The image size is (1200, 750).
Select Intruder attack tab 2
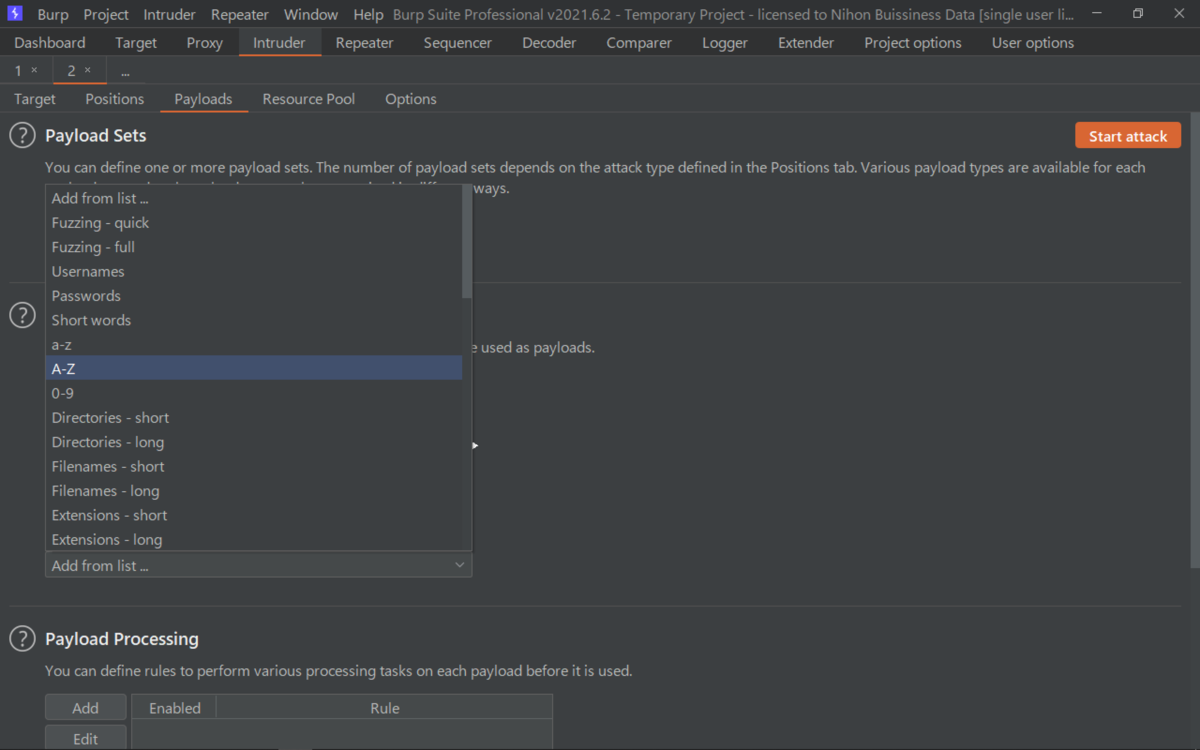[71, 70]
